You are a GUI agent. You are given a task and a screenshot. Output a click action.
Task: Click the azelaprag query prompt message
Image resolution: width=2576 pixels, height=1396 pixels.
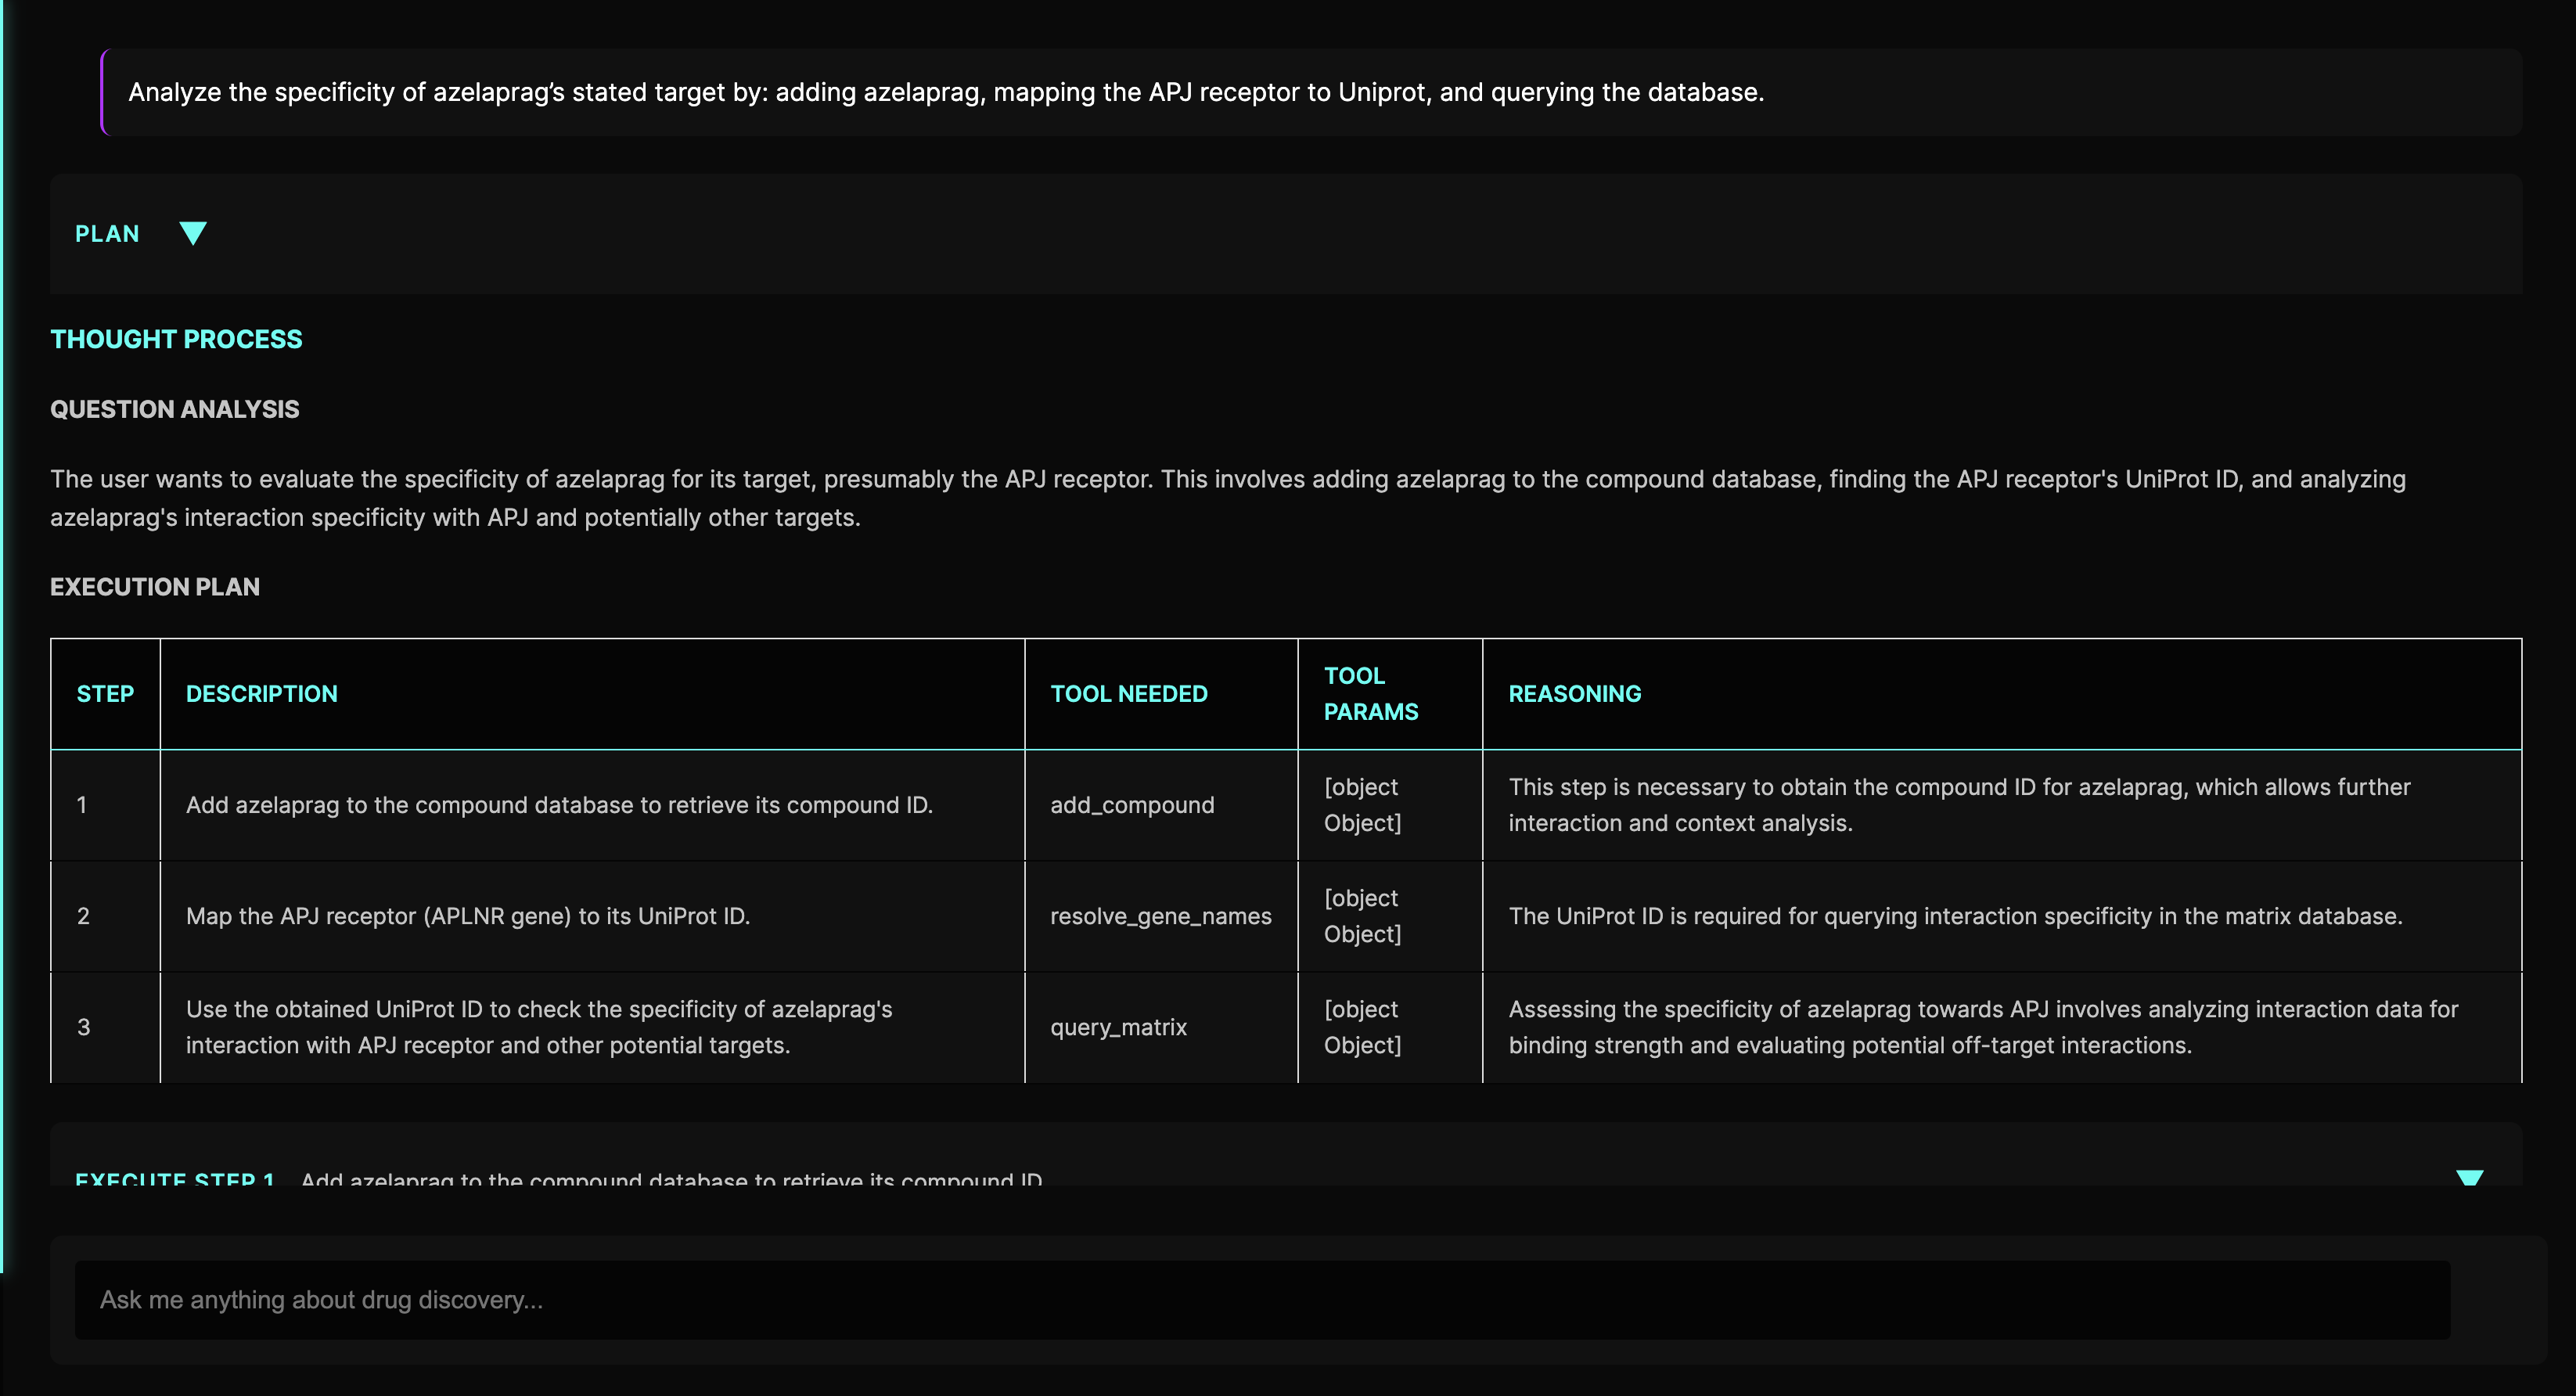pyautogui.click(x=945, y=92)
